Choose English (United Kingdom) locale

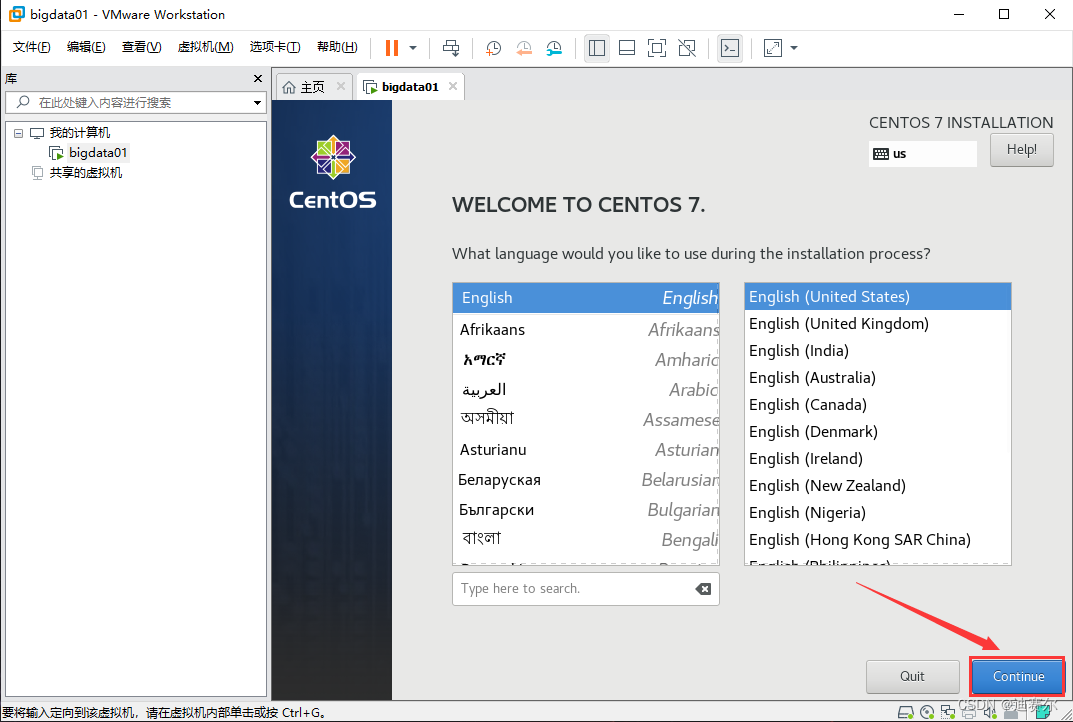tap(877, 324)
